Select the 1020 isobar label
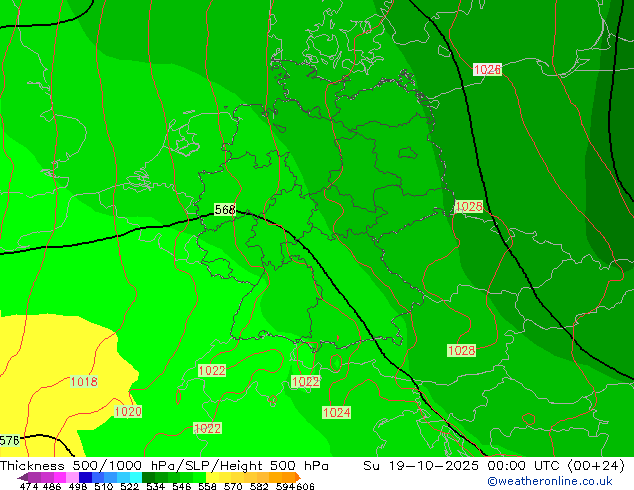 pyautogui.click(x=128, y=412)
